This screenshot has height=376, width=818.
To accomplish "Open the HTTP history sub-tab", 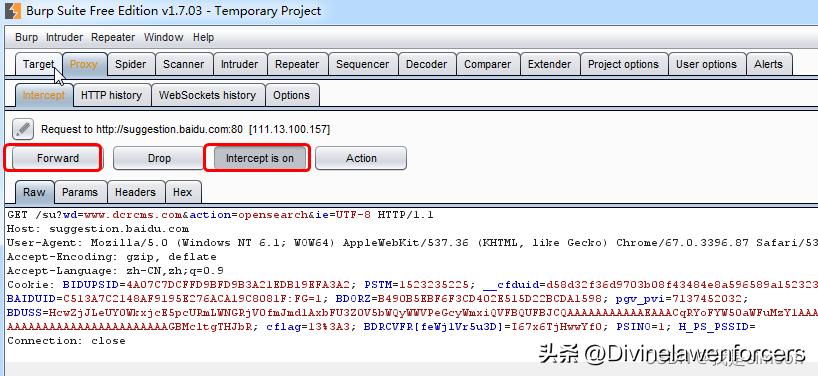I will pos(112,95).
